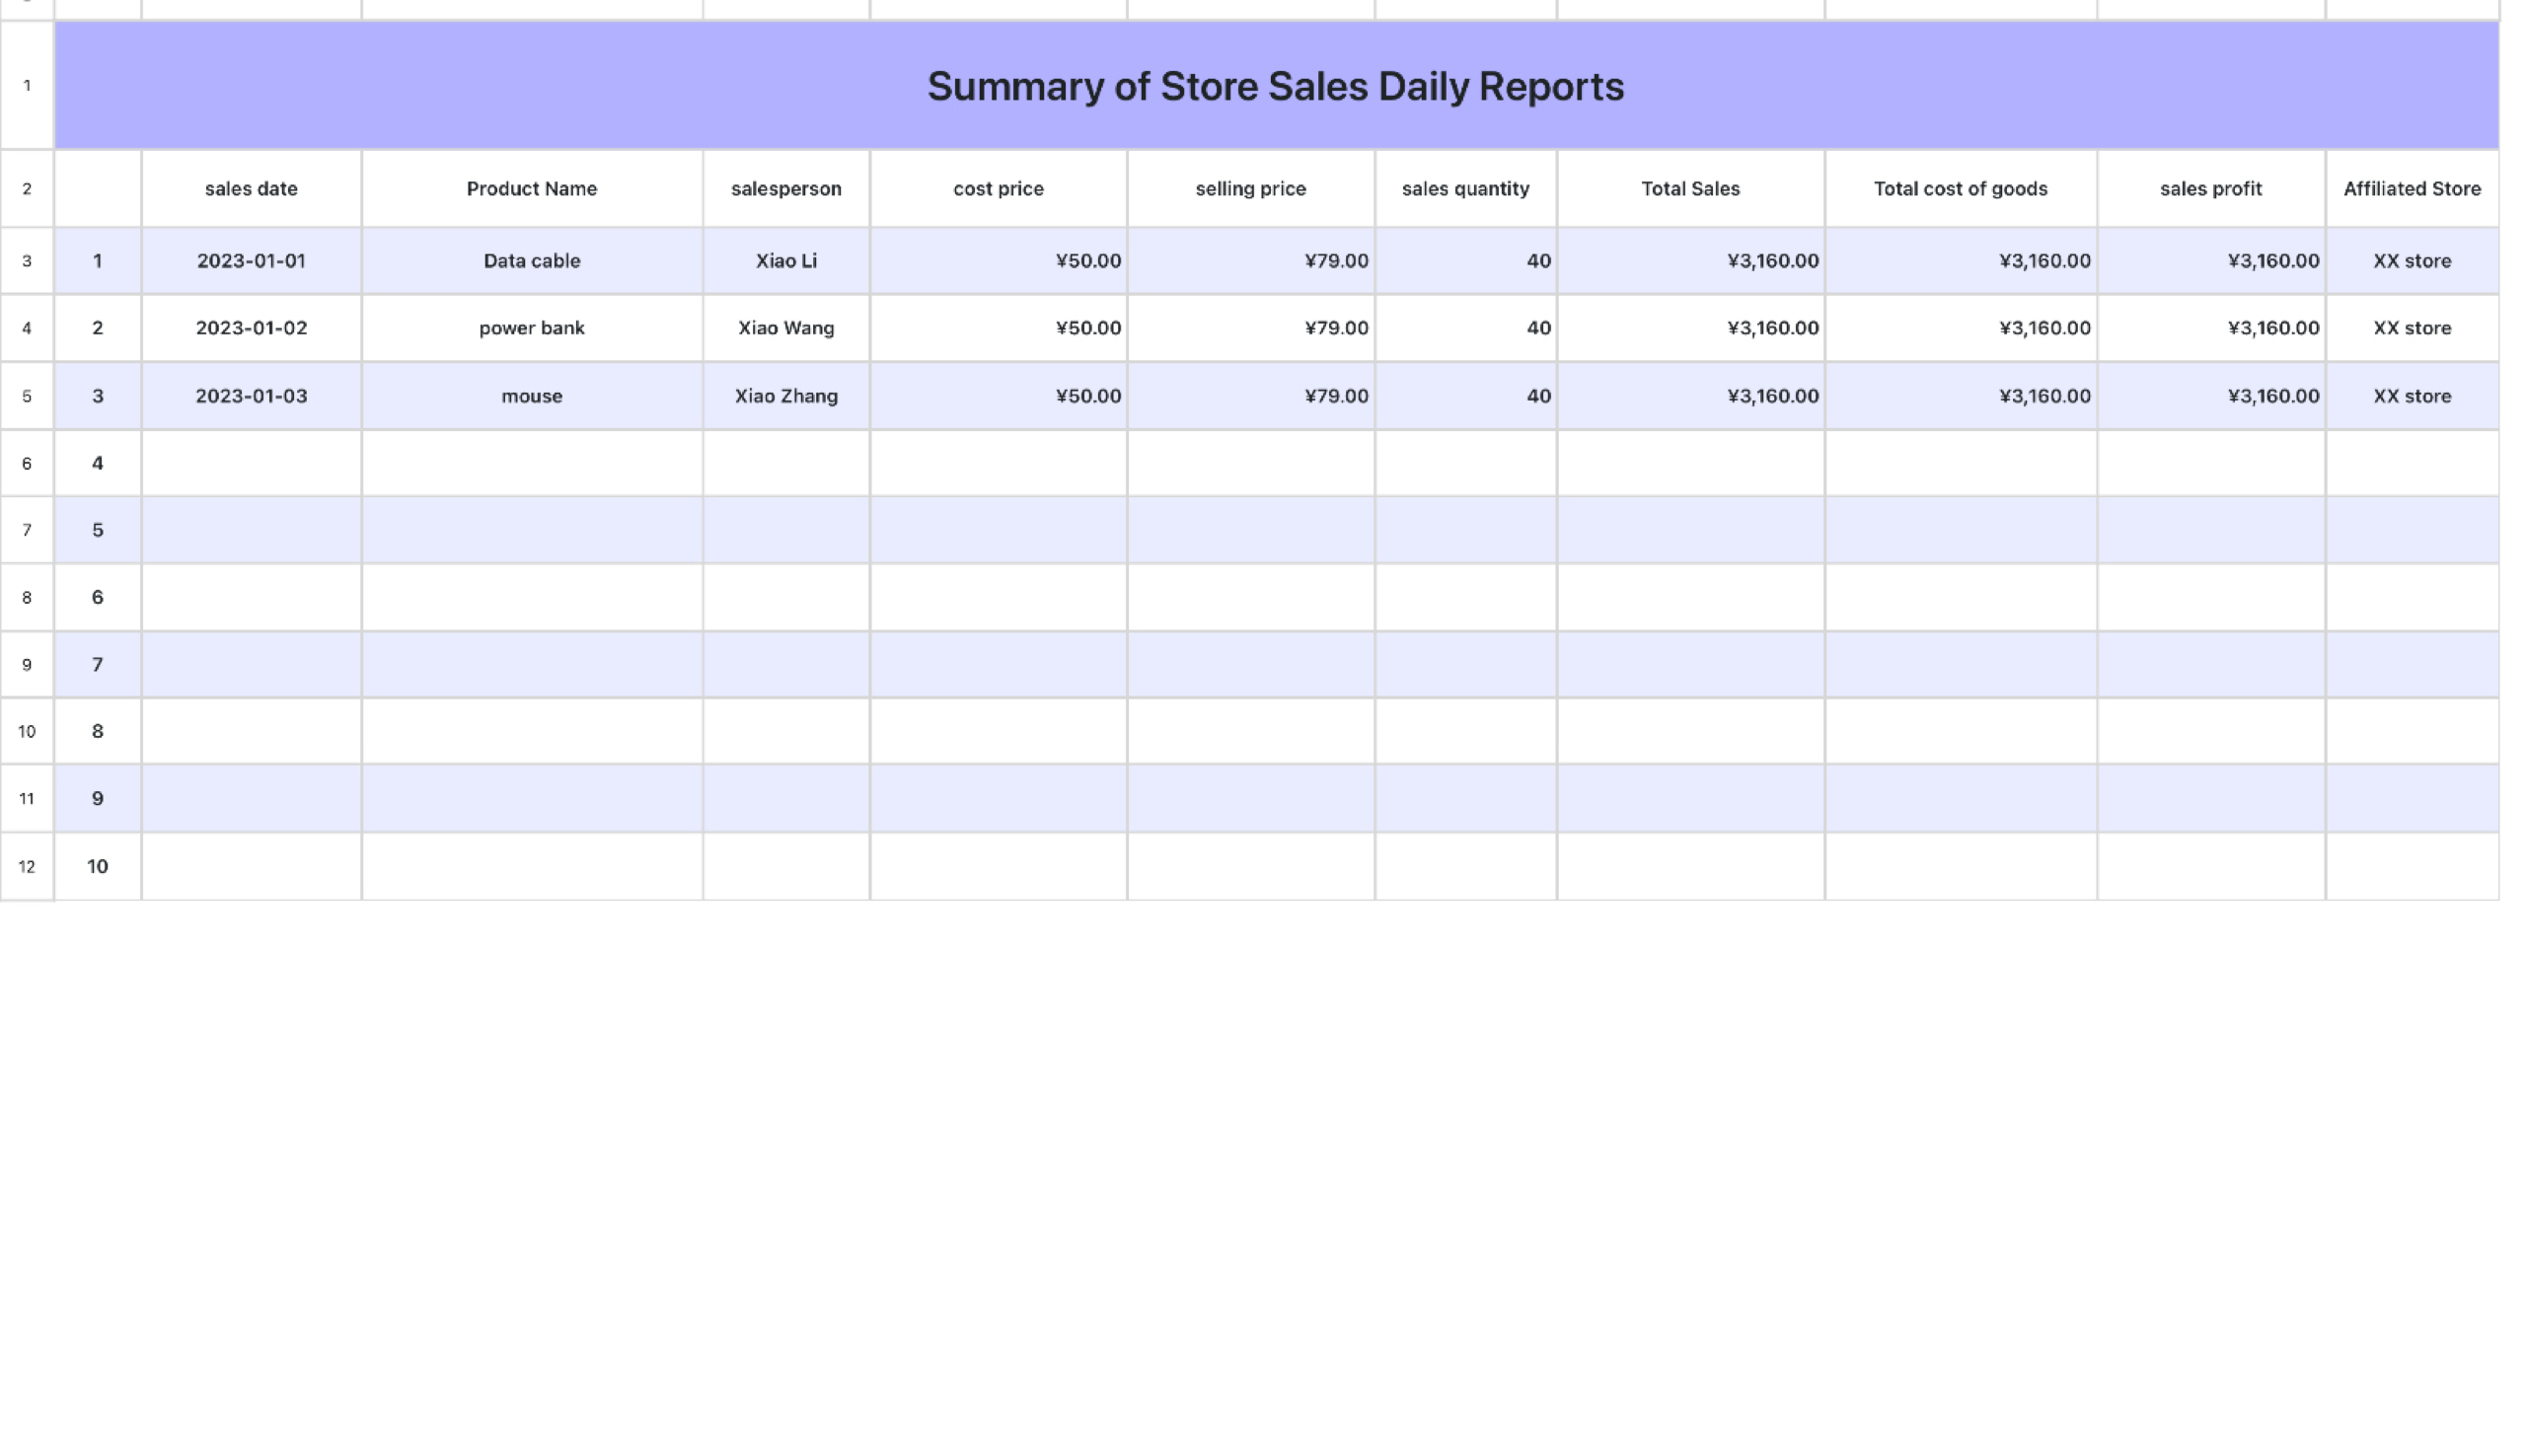
Task: Click spreadsheet row header 1
Action: coord(27,85)
